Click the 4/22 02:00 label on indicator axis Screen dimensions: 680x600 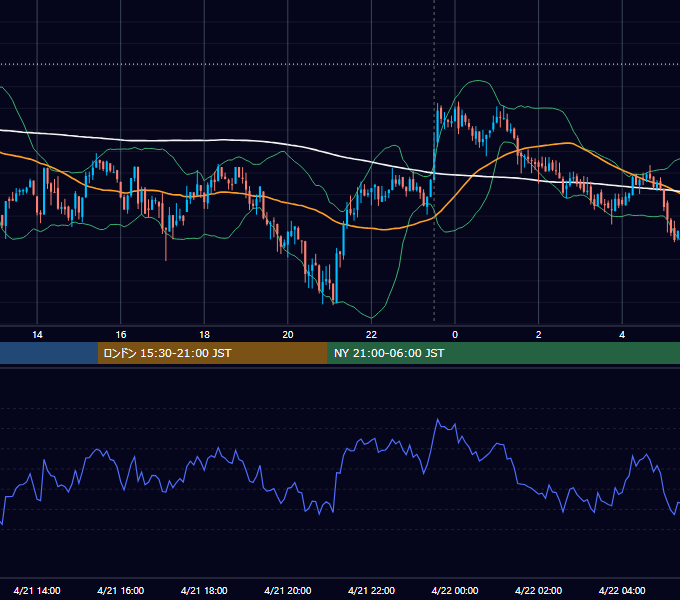(x=539, y=590)
